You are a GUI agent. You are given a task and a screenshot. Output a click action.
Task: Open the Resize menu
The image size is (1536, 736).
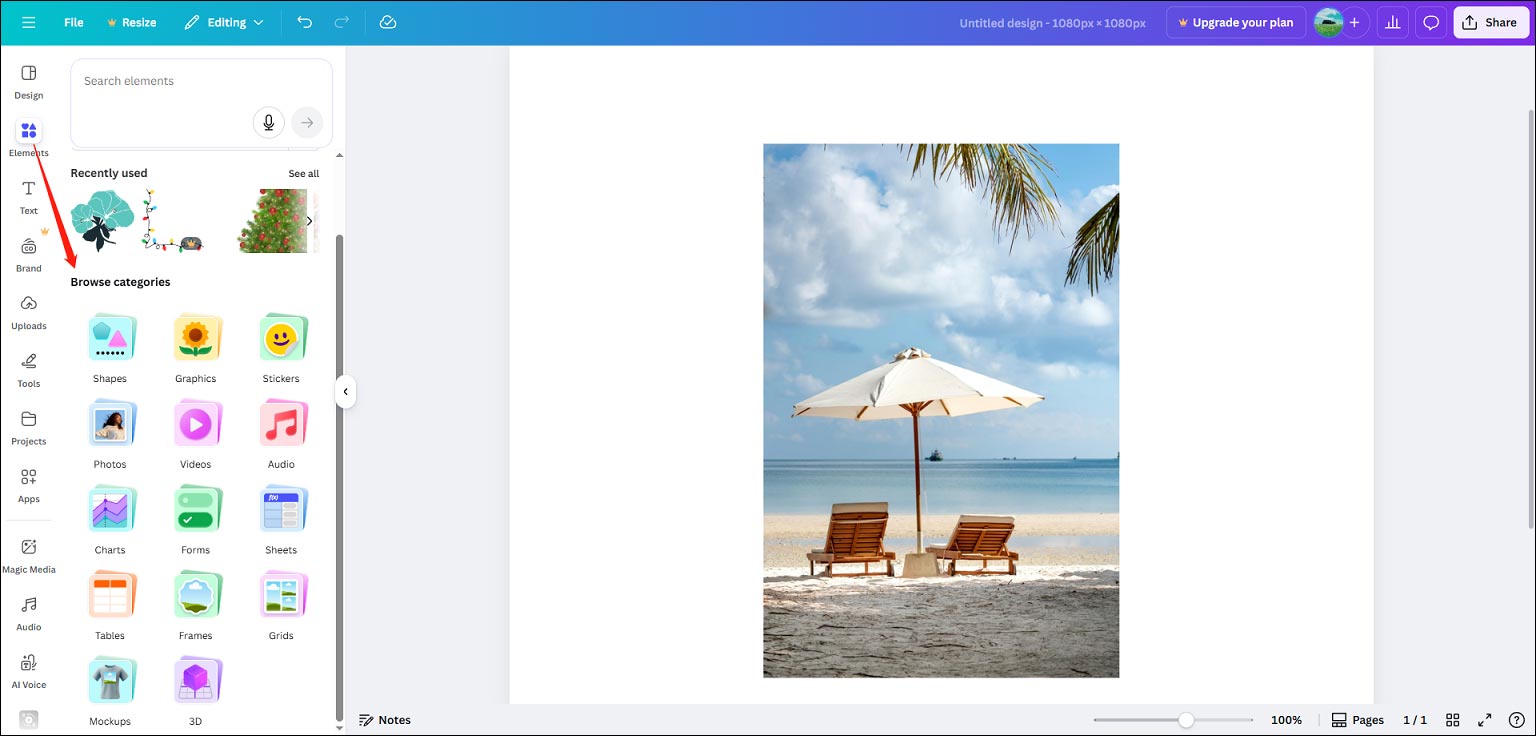point(131,21)
